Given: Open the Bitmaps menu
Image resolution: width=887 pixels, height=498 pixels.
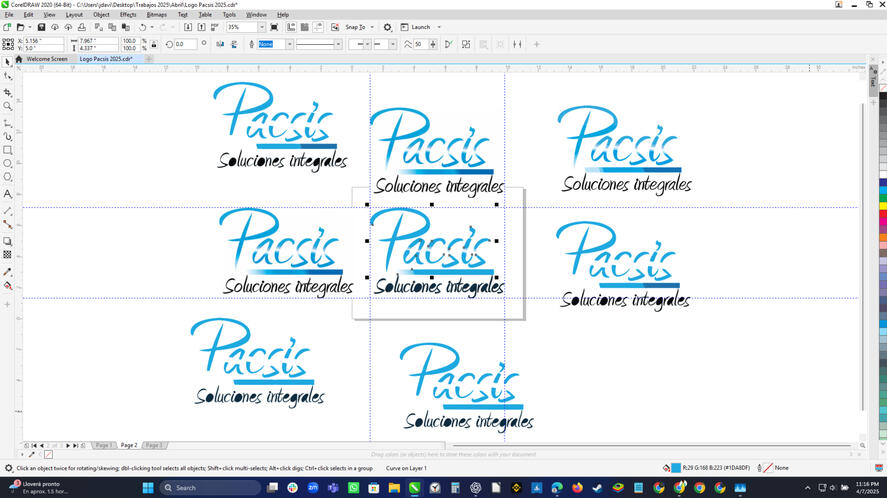Looking at the screenshot, I should [x=157, y=15].
